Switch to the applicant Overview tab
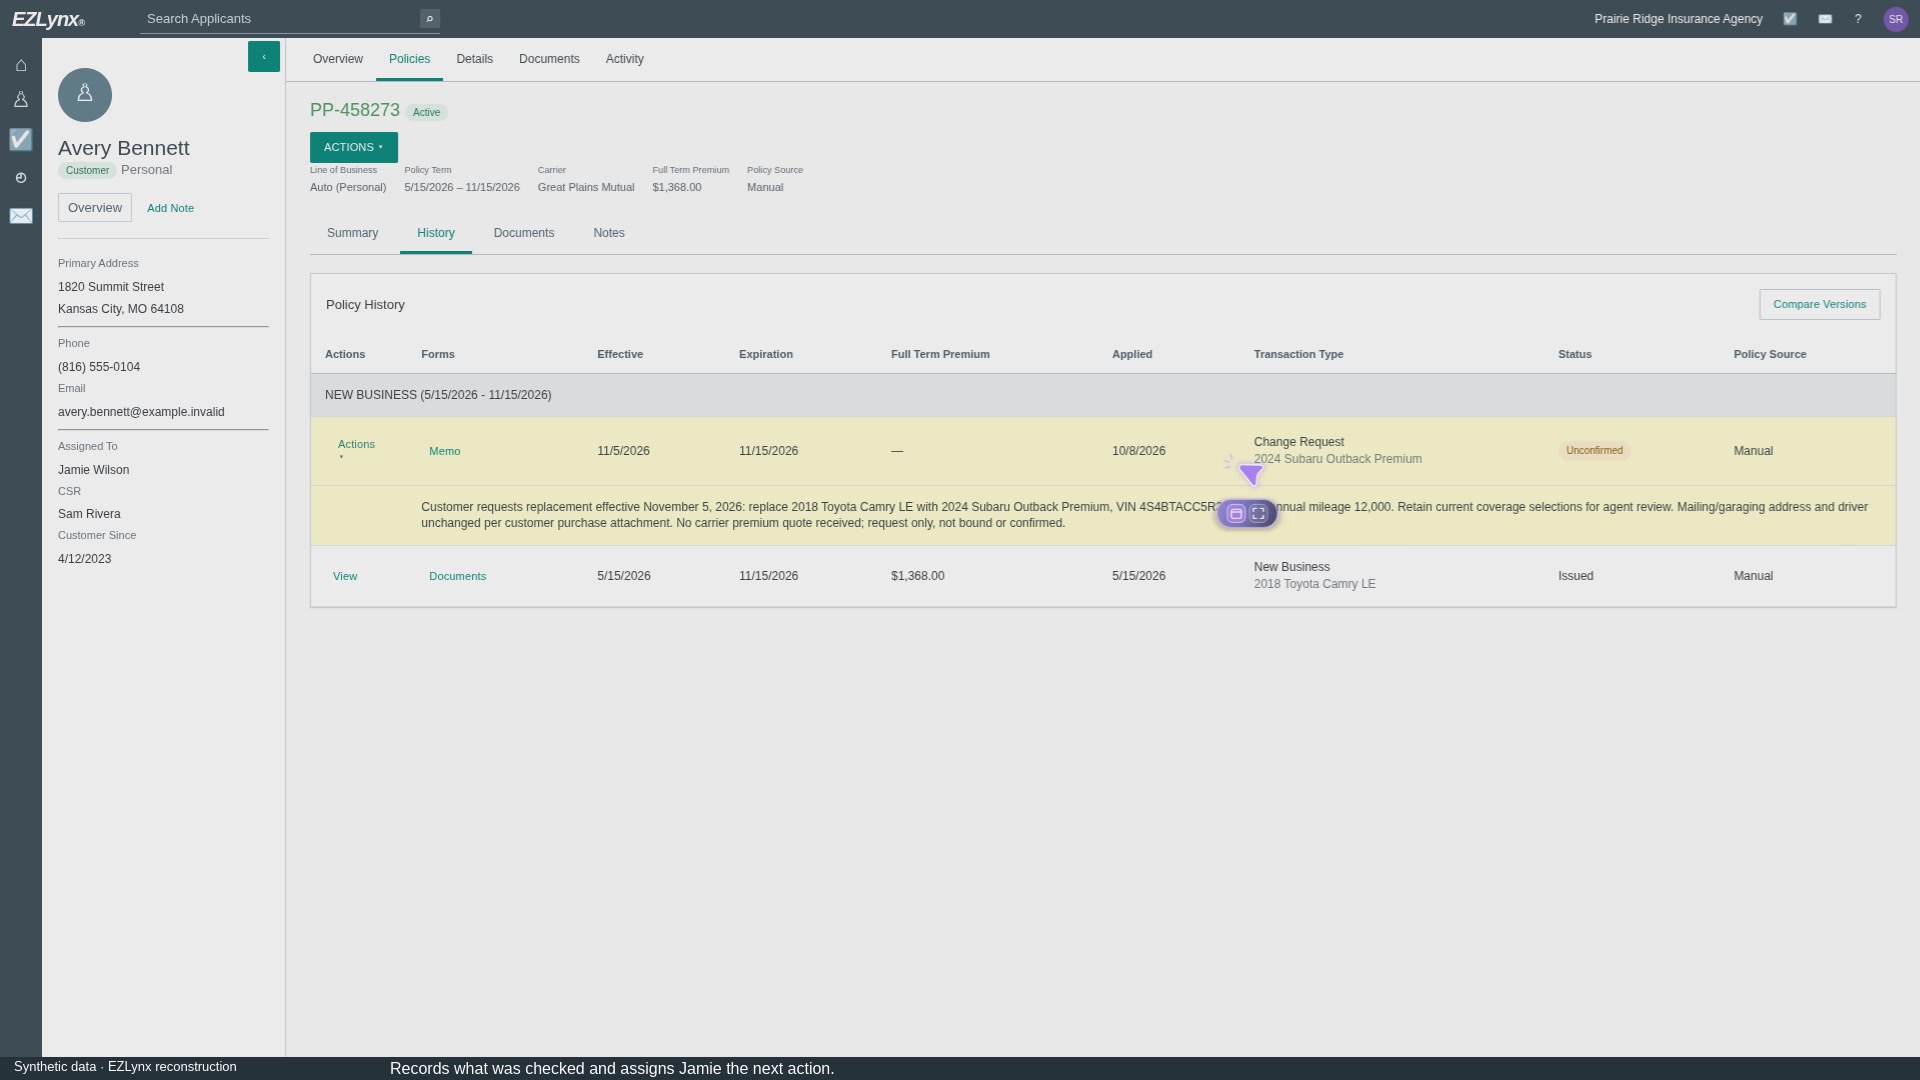Image resolution: width=1920 pixels, height=1080 pixels. (x=338, y=59)
